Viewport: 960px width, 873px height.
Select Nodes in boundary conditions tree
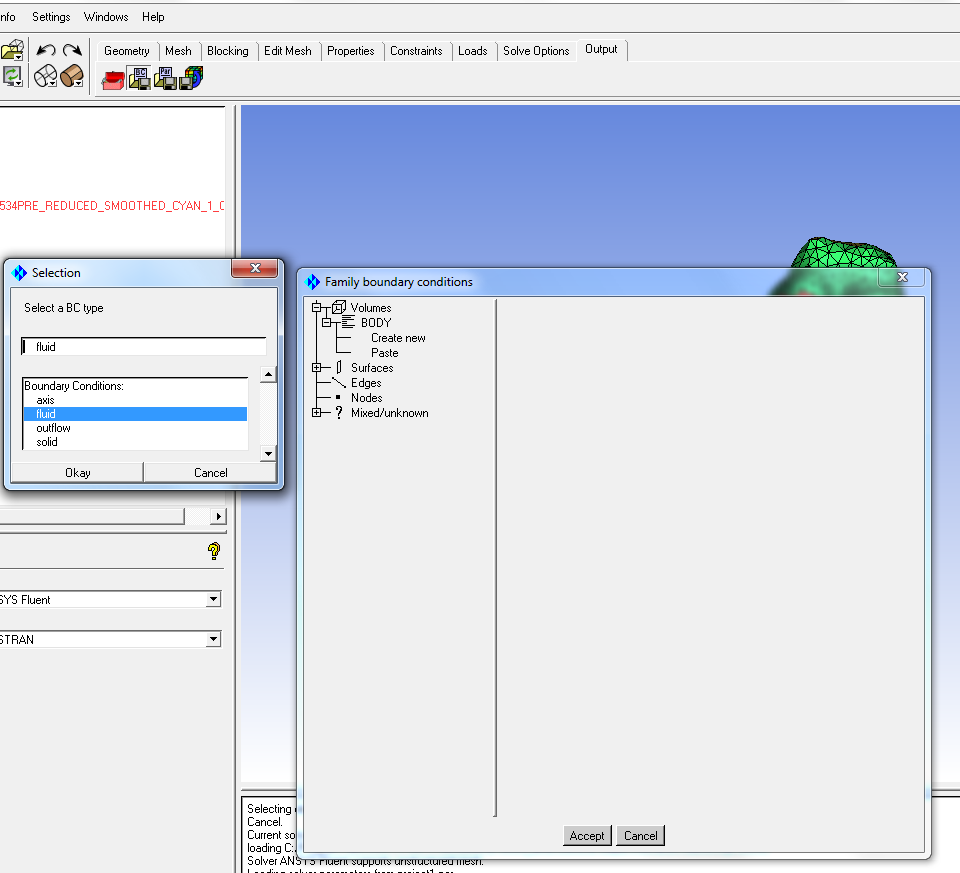[367, 398]
